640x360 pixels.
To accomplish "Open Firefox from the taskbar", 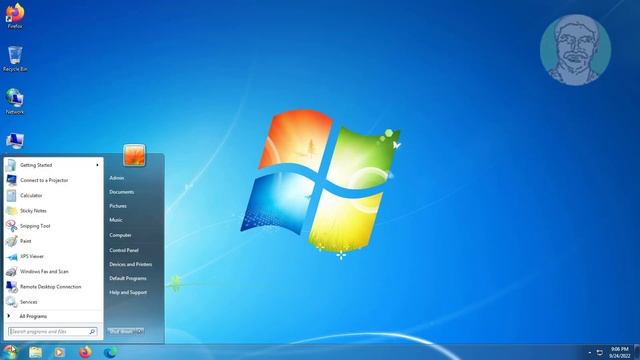I will coord(85,352).
